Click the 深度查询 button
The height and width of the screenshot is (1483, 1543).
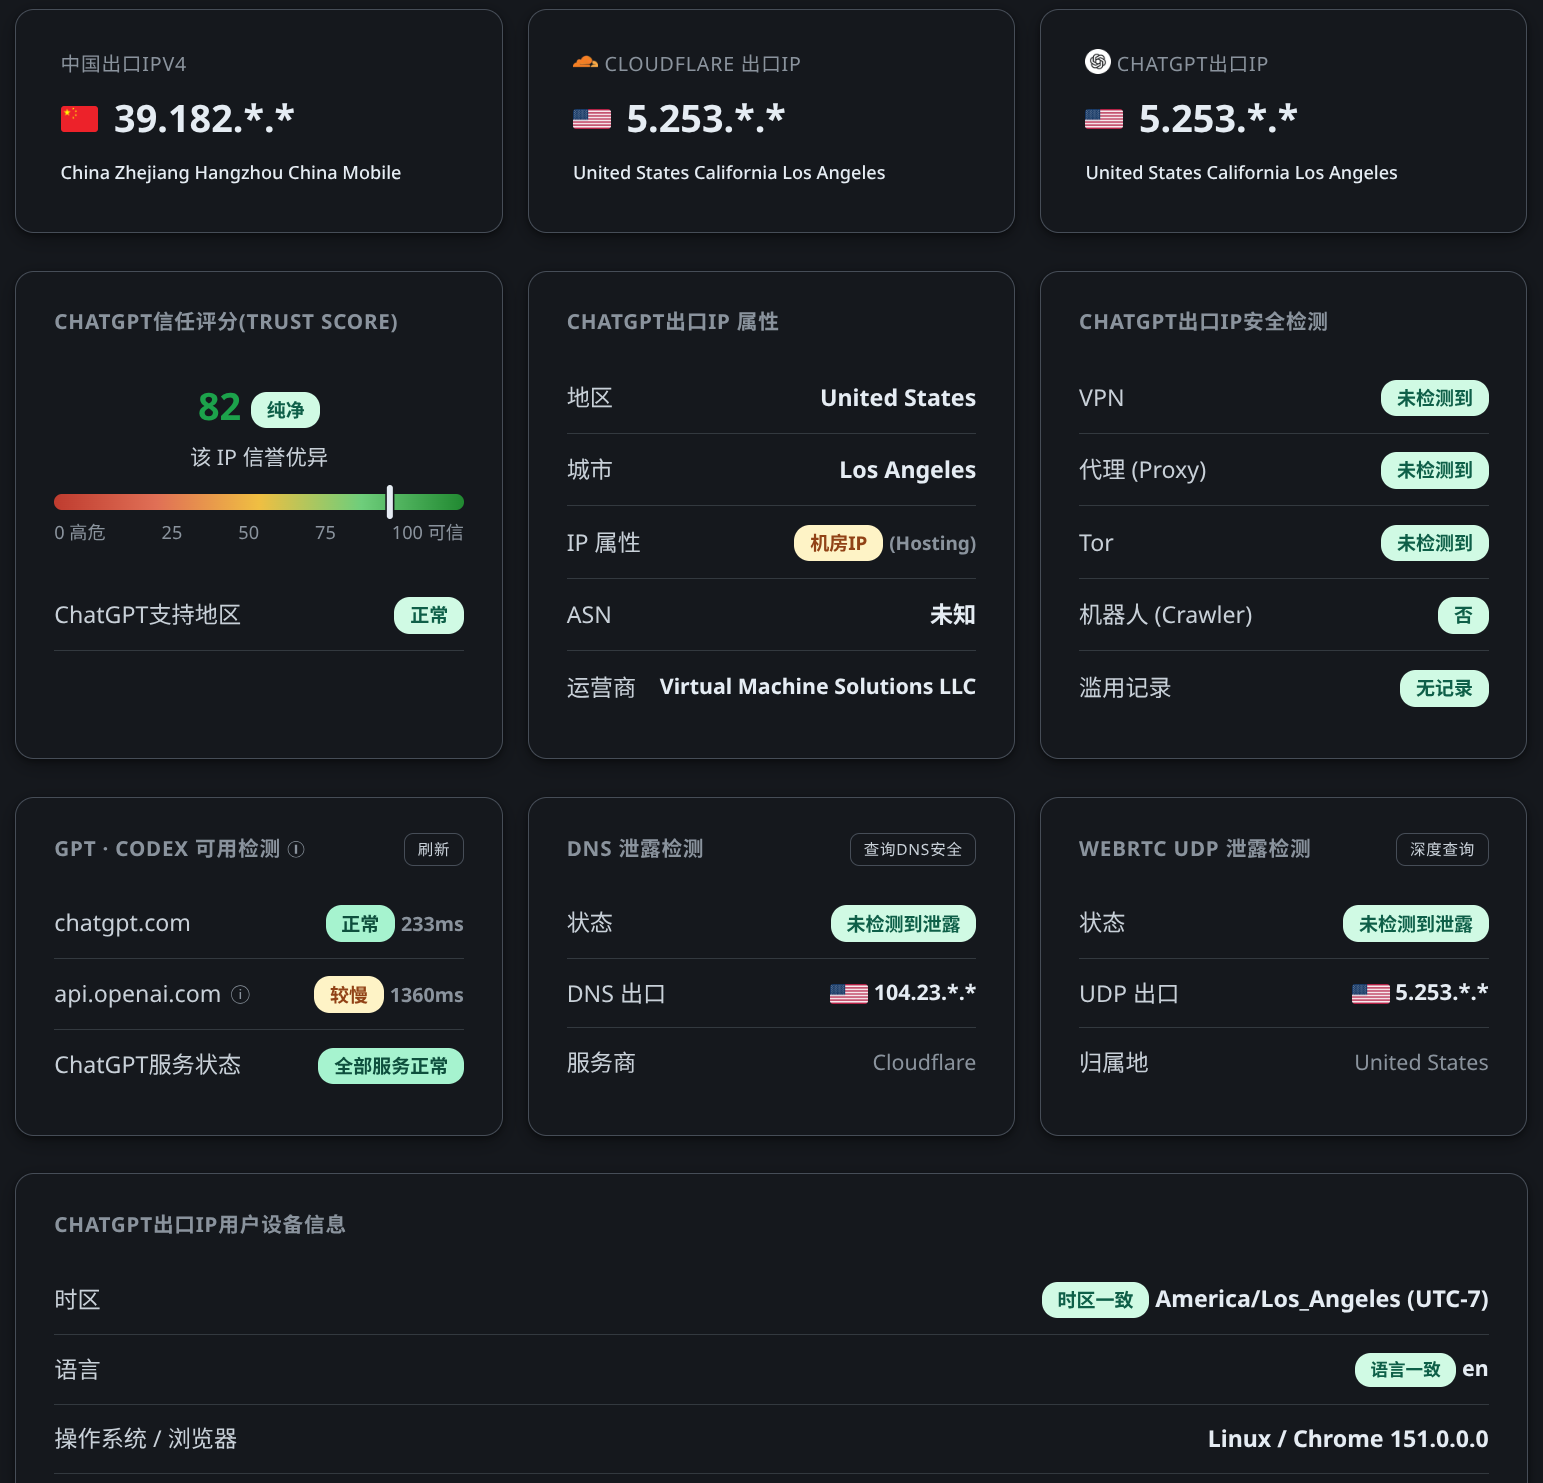point(1442,849)
